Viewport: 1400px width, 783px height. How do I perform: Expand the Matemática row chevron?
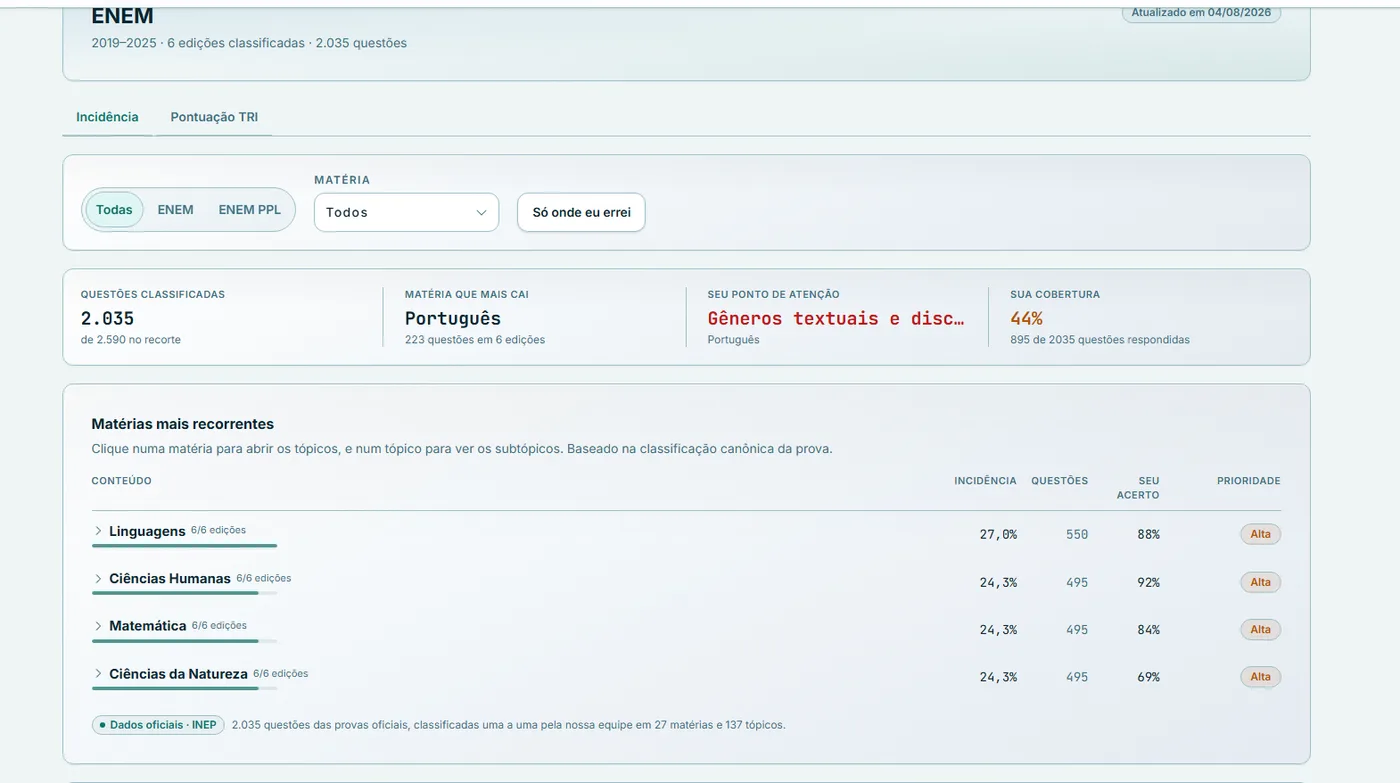(98, 626)
